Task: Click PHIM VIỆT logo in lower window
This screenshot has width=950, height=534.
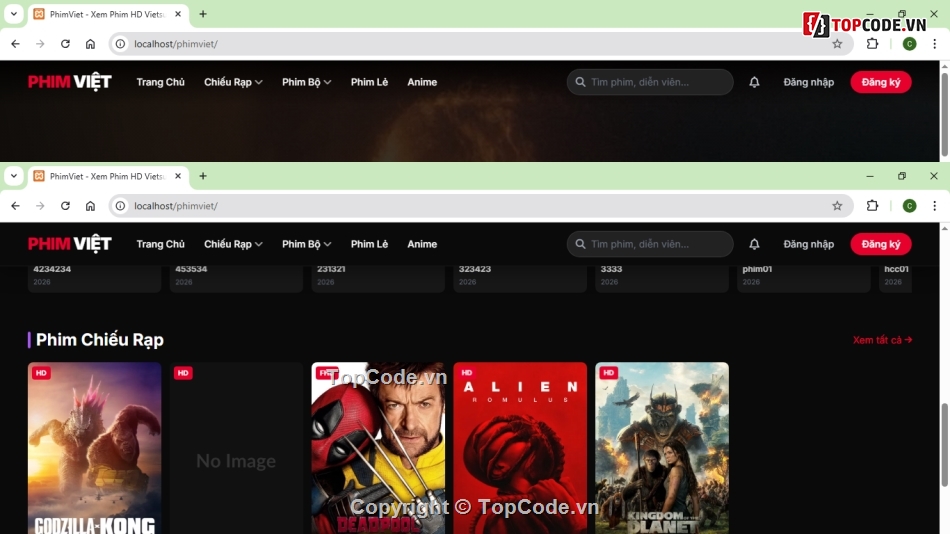Action: click(70, 244)
